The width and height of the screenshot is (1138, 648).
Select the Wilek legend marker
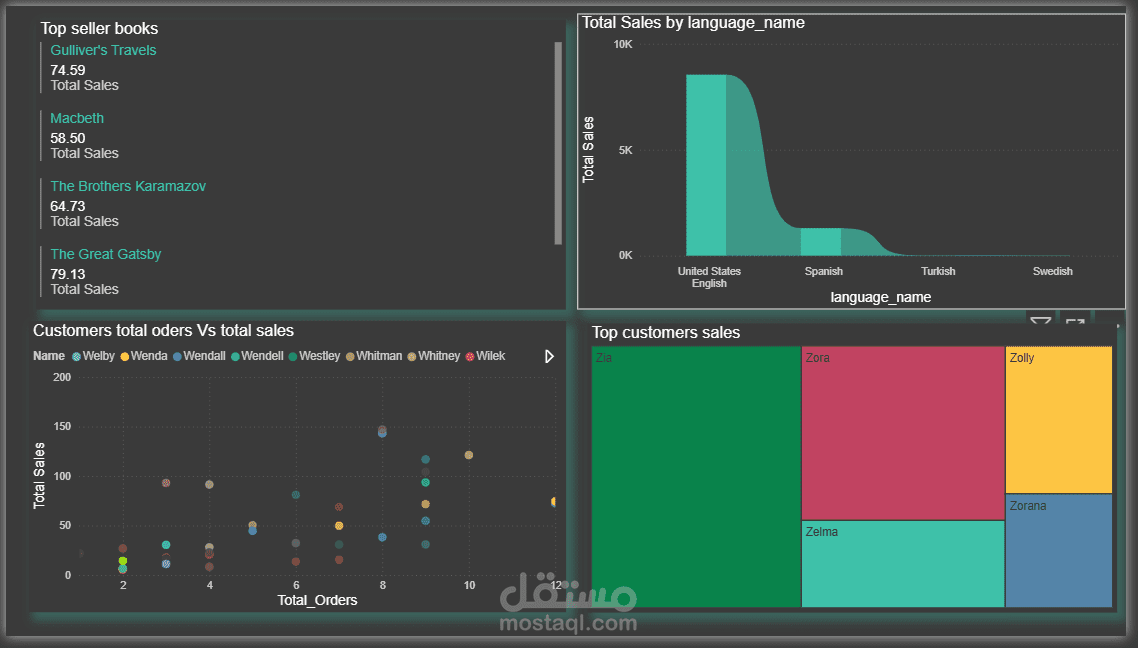pyautogui.click(x=470, y=356)
